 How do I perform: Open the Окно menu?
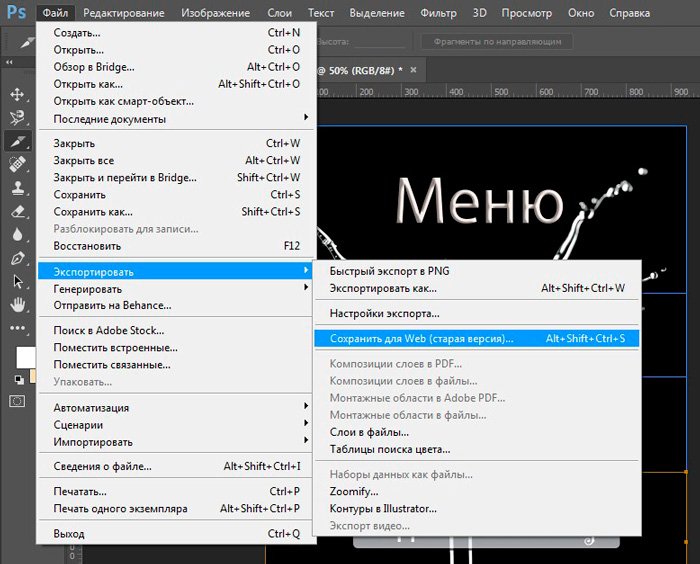pos(581,13)
